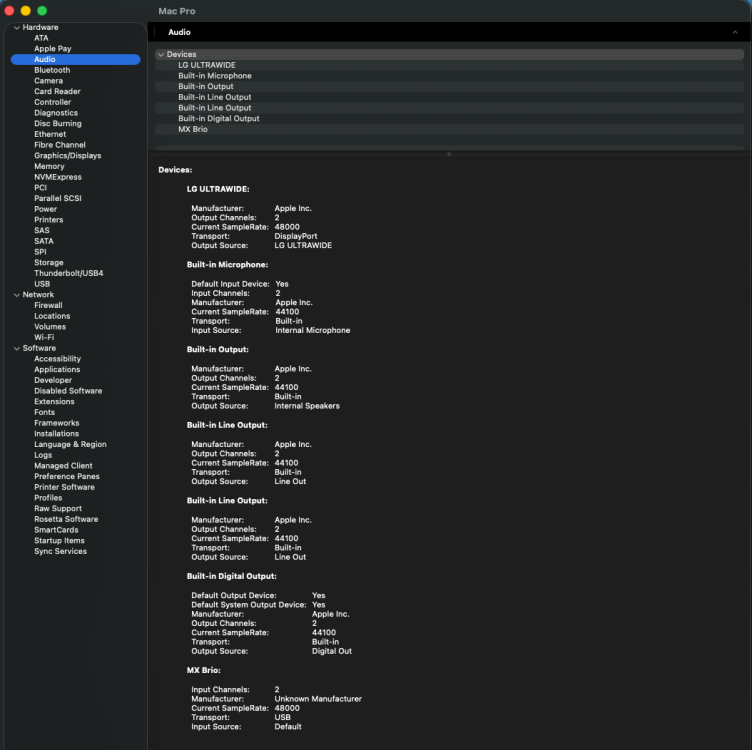Screen dimensions: 752x750
Task: Open Frameworks entry
Action: click(57, 423)
